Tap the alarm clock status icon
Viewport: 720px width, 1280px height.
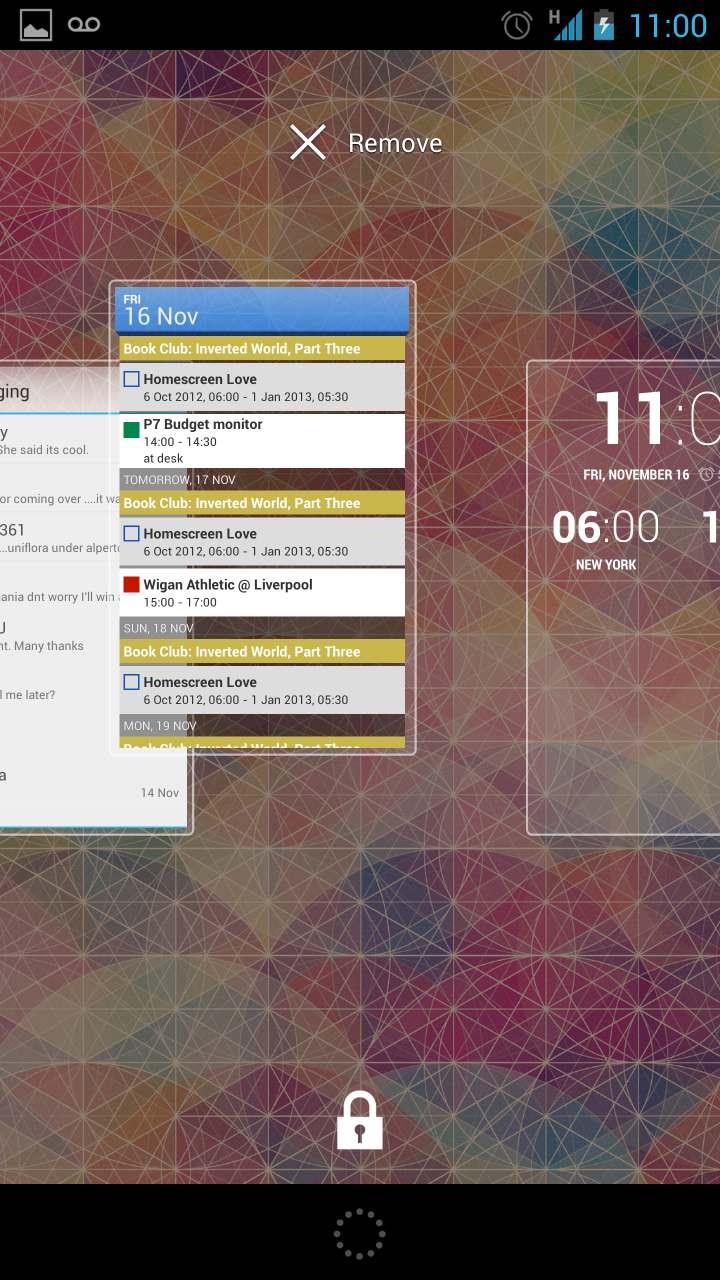pyautogui.click(x=517, y=25)
